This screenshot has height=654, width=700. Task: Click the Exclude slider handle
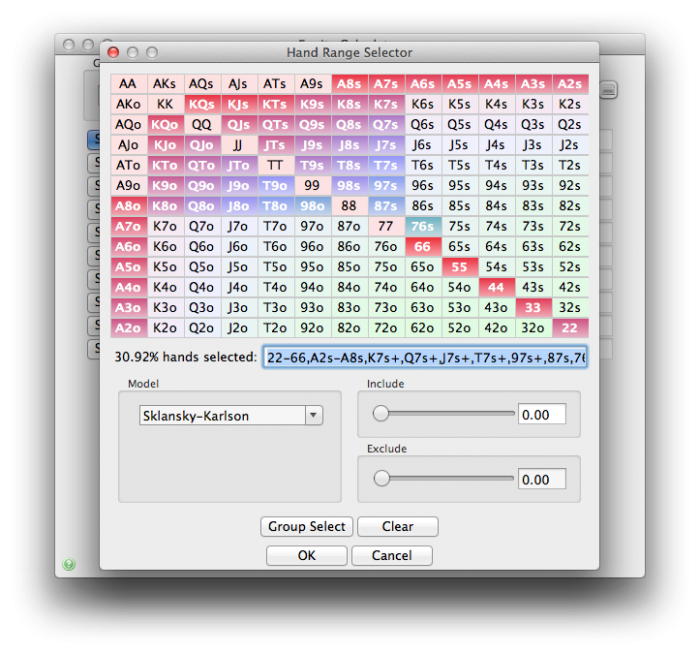click(382, 478)
